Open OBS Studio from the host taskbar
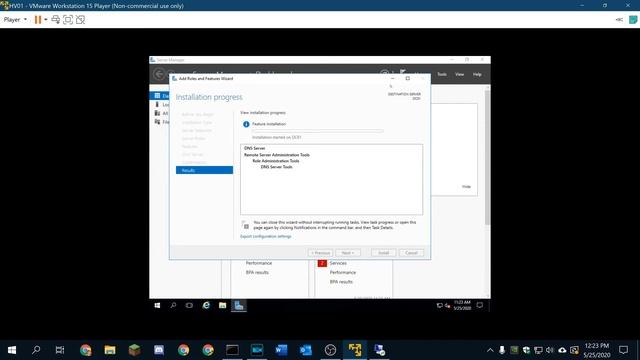 point(330,350)
